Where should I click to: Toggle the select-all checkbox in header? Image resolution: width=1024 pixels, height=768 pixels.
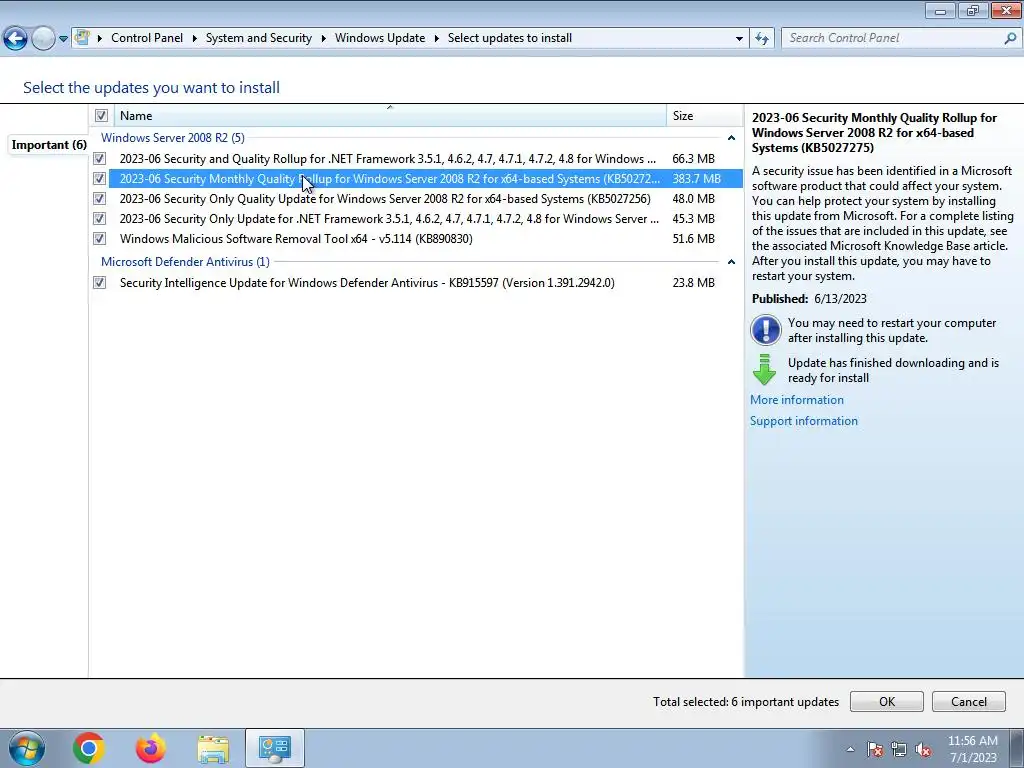point(101,116)
